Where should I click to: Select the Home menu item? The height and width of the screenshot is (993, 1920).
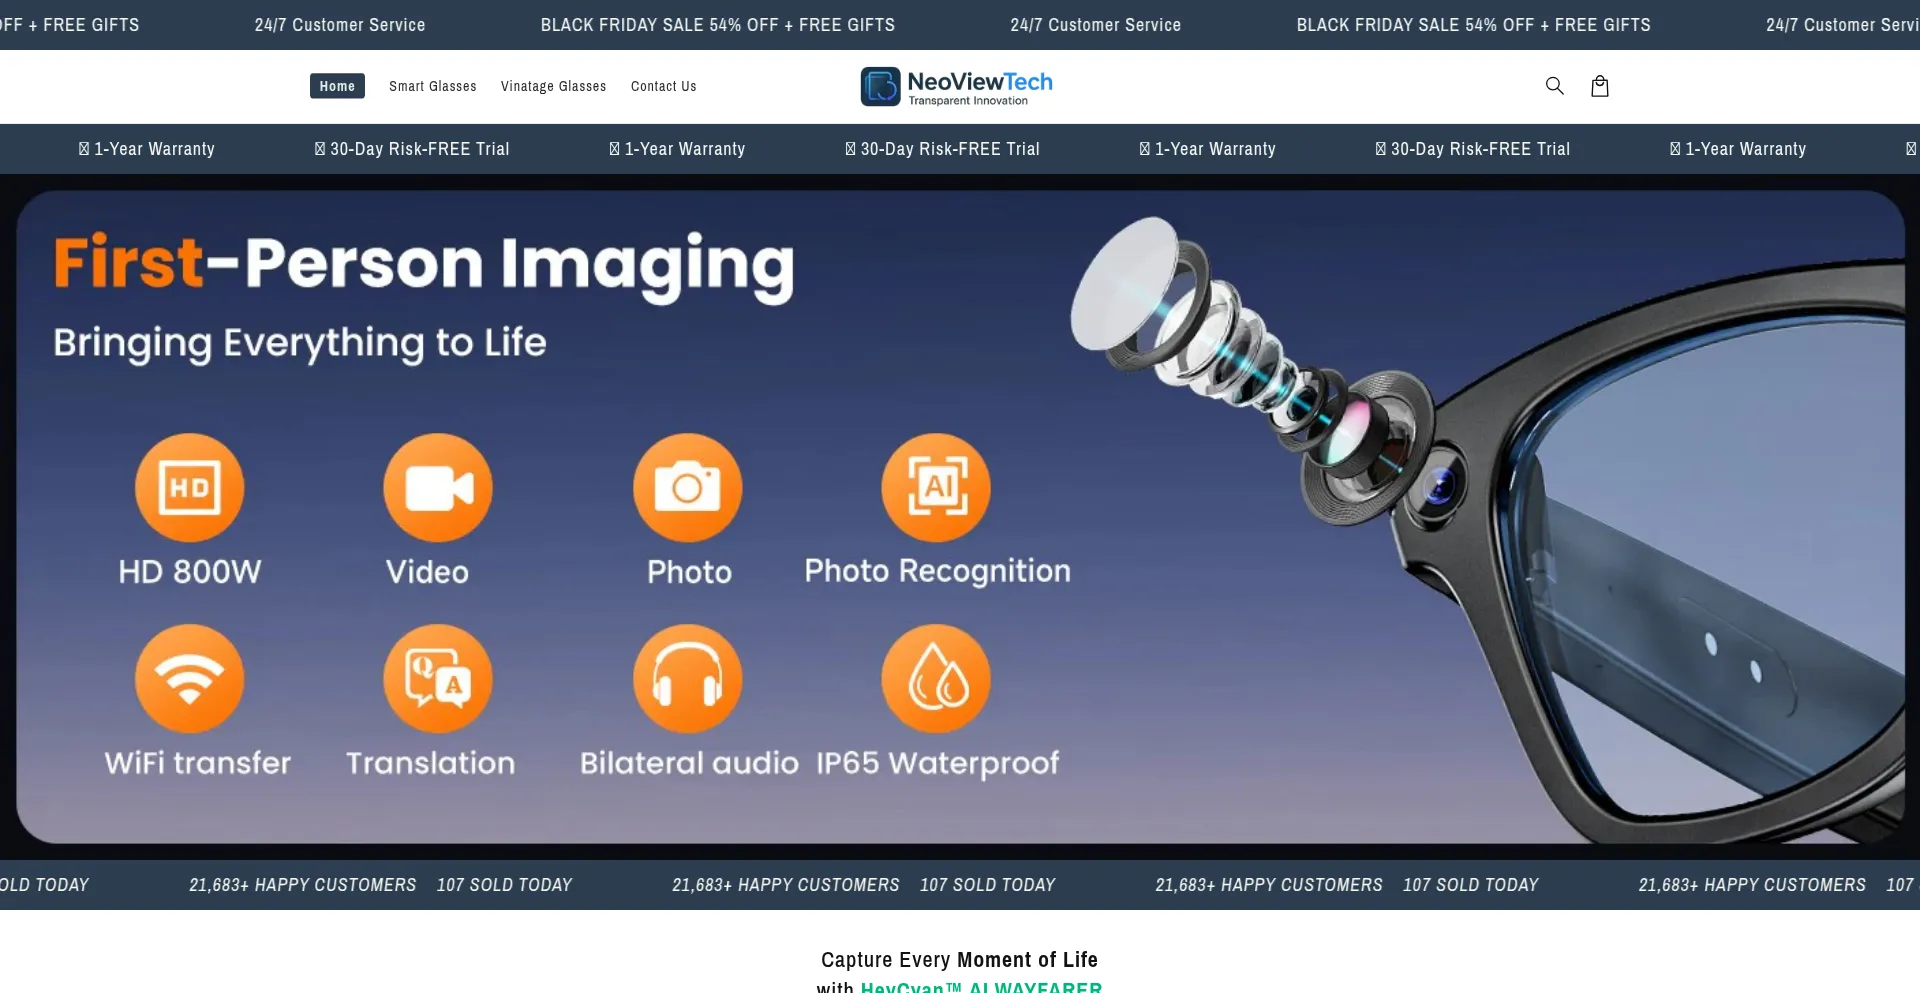pyautogui.click(x=337, y=86)
